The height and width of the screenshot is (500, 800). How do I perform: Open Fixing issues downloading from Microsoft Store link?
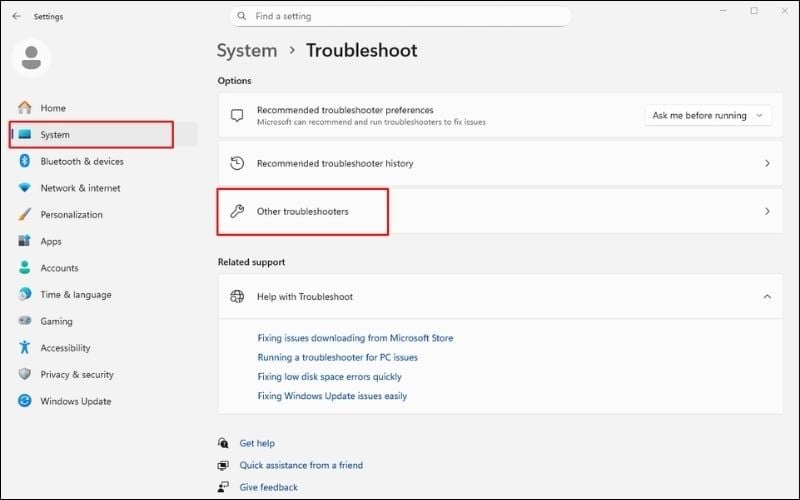pyautogui.click(x=355, y=338)
